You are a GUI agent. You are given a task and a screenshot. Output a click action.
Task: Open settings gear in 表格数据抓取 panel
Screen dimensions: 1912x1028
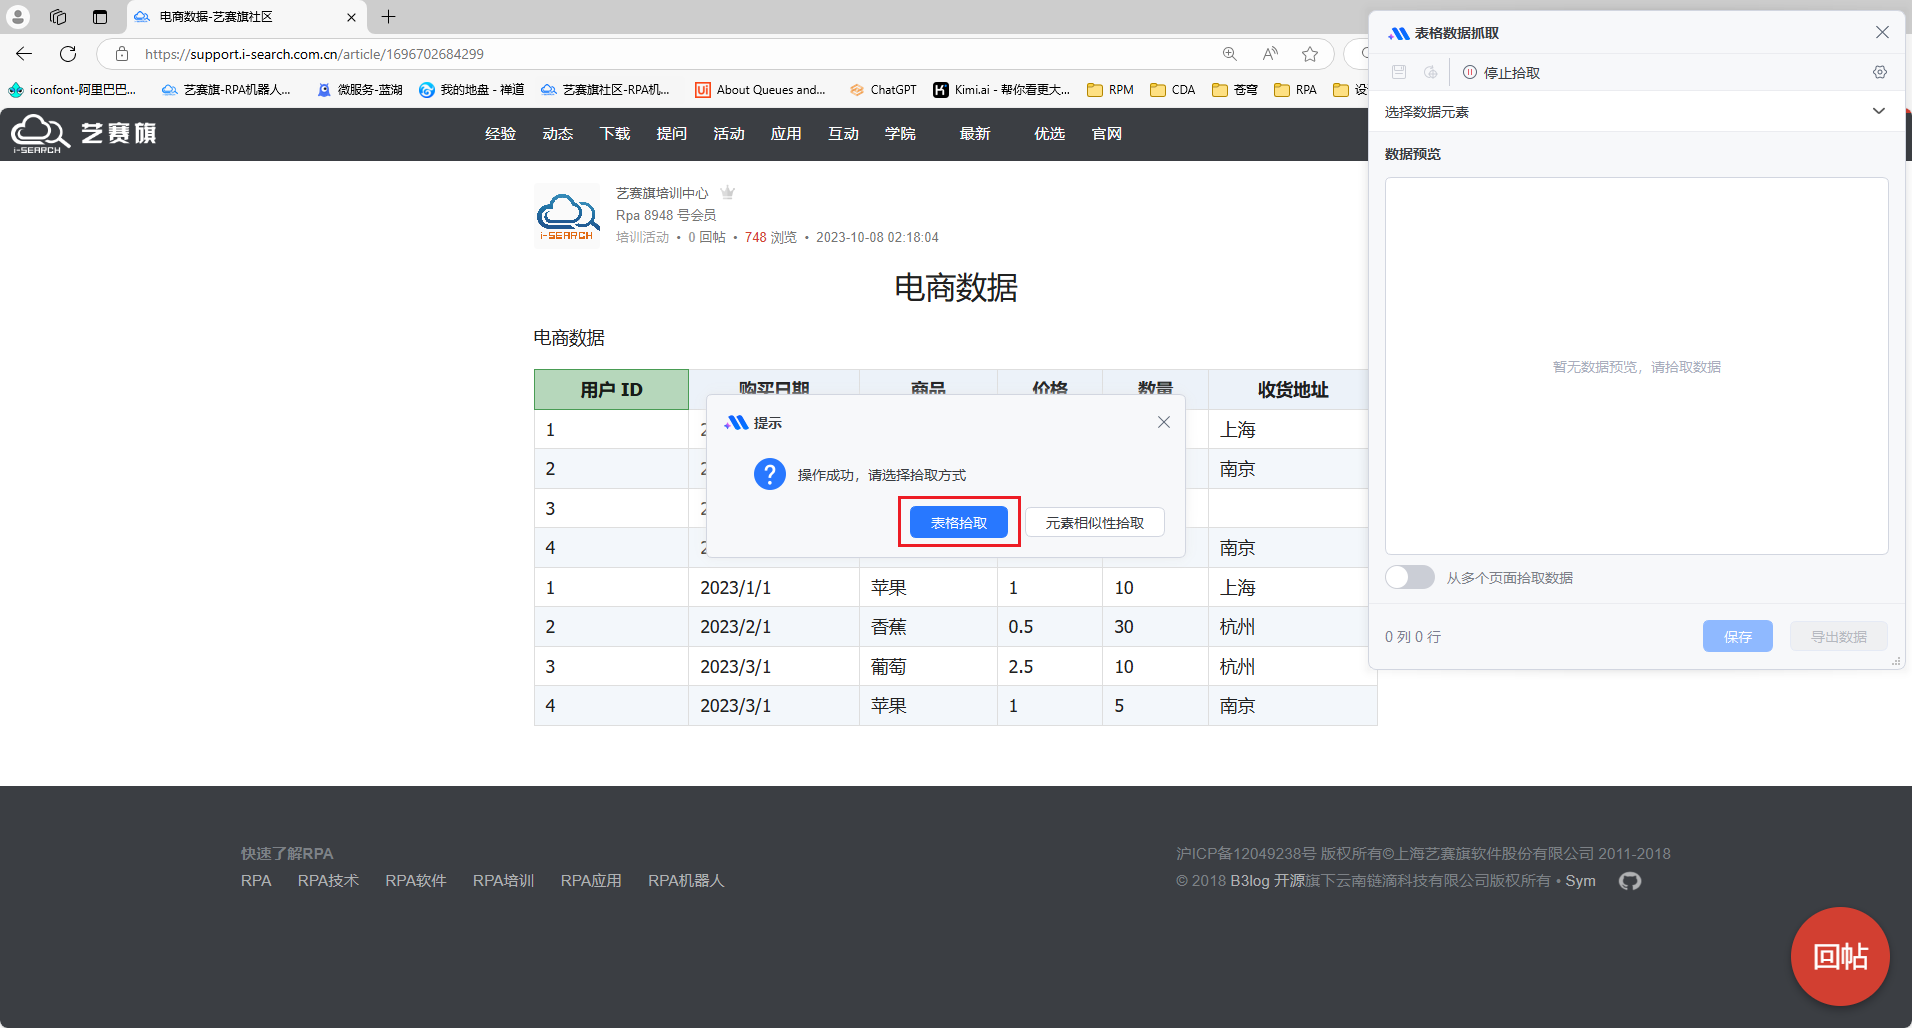pos(1879,72)
